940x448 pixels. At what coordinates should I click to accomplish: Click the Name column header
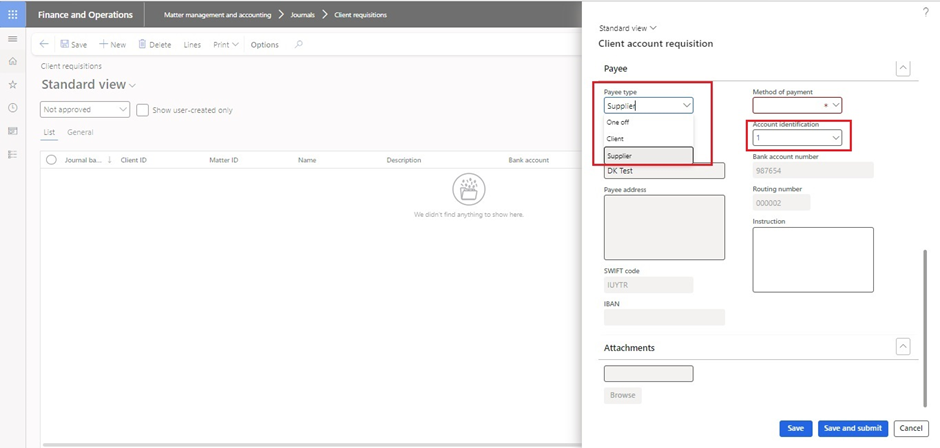tap(306, 160)
